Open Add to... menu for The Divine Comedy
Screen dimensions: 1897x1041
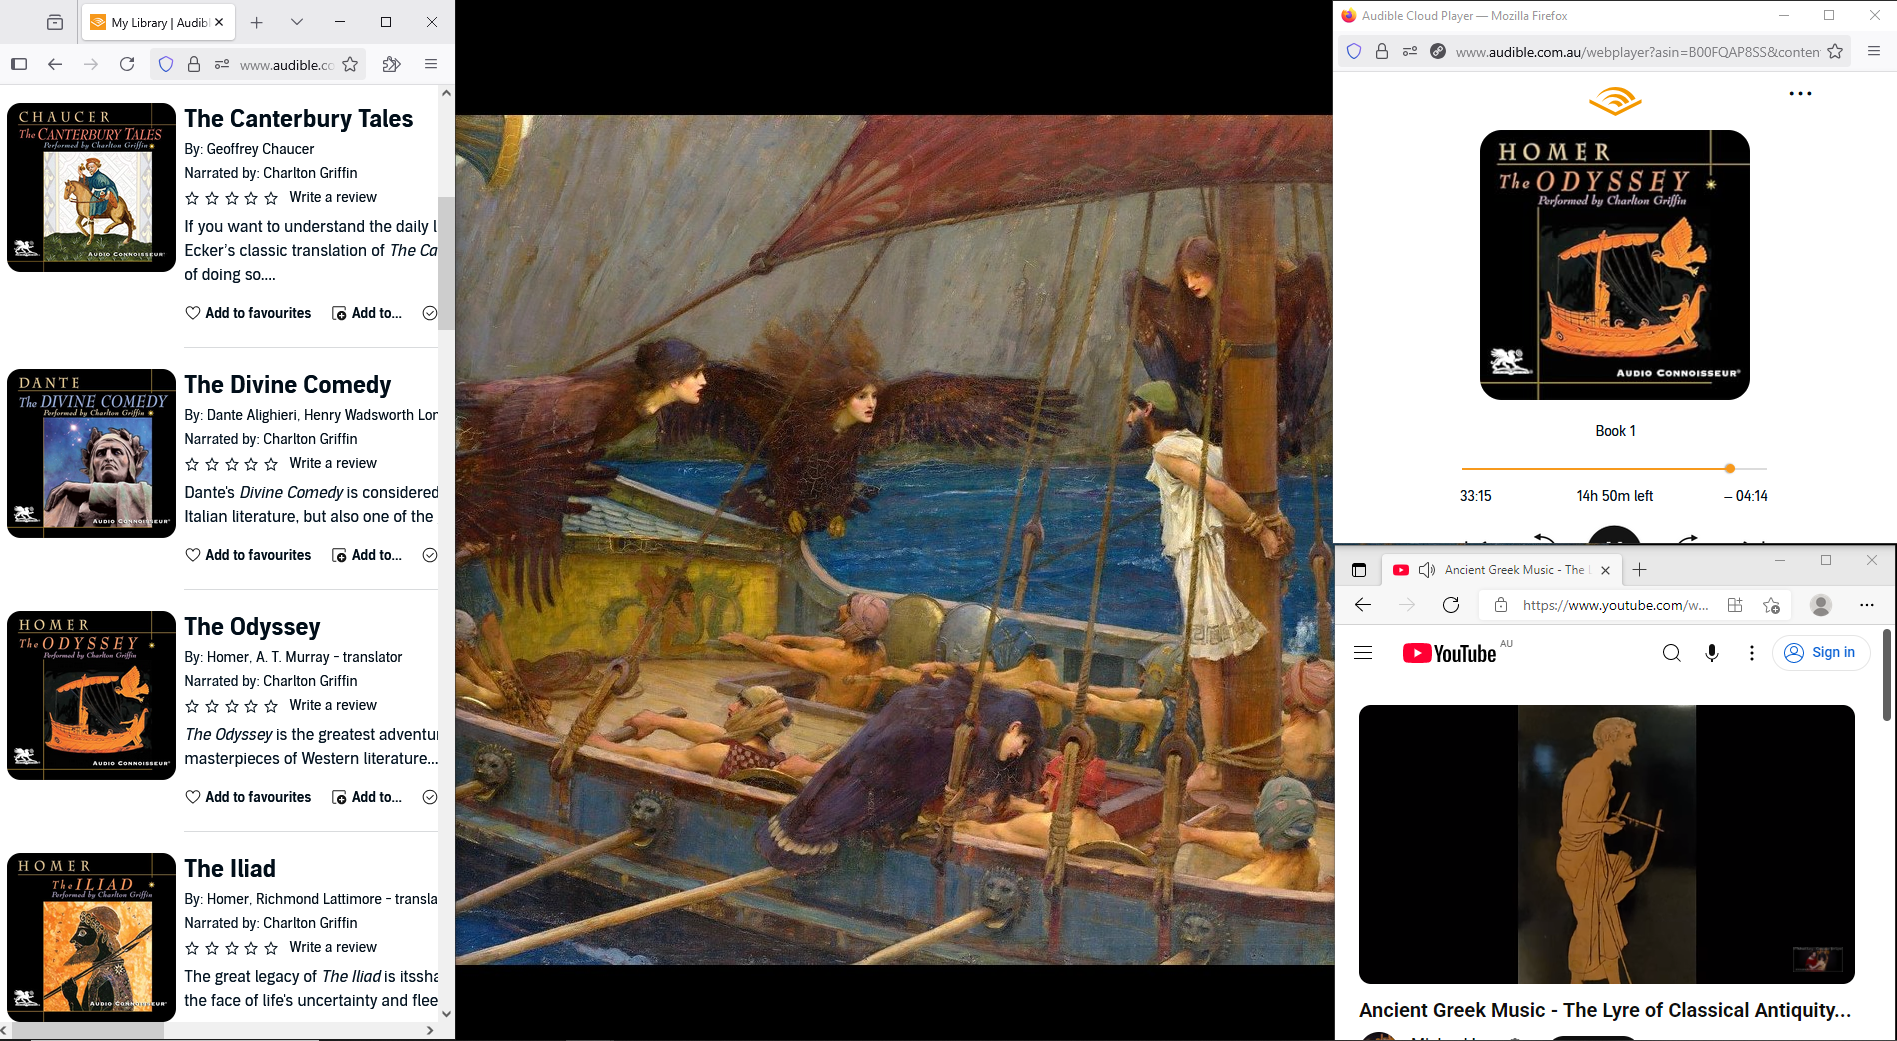[367, 555]
